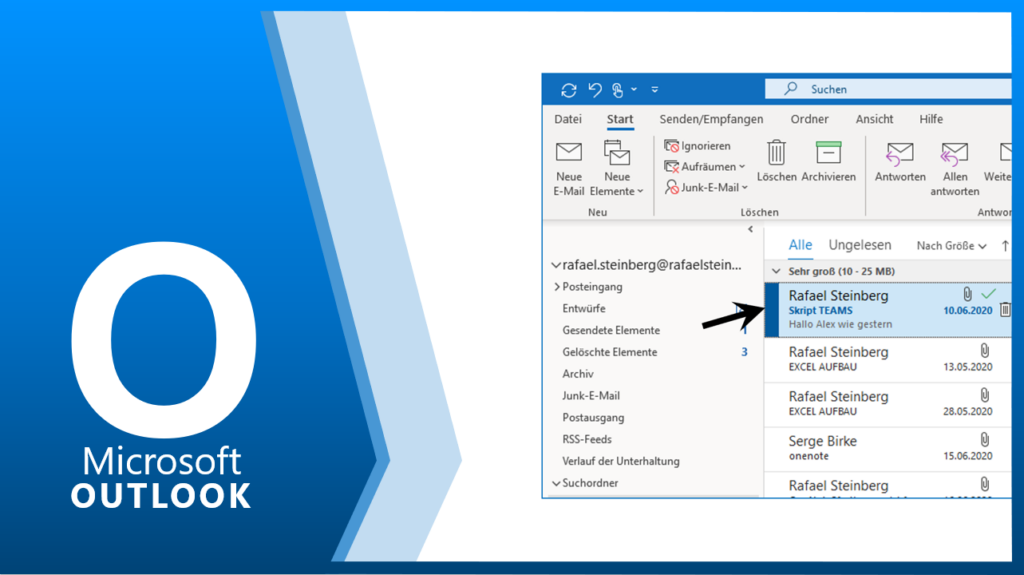
Task: Select the Start ribbon tab
Action: click(620, 119)
